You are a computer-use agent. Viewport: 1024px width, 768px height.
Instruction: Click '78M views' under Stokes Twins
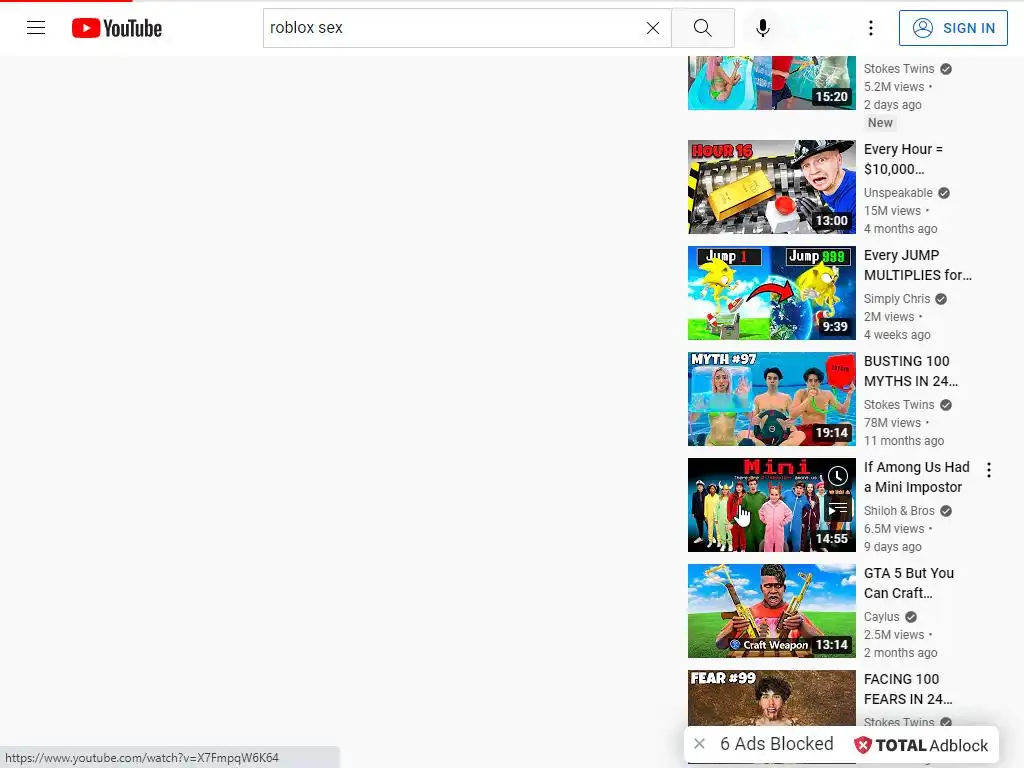pos(892,423)
